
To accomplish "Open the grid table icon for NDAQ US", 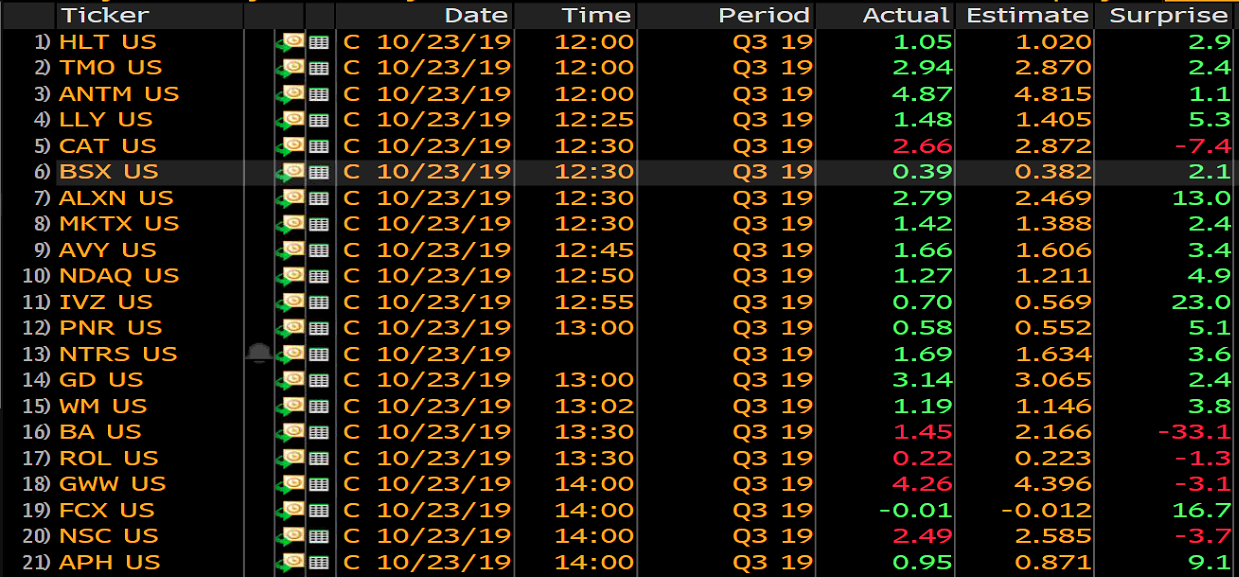I will [319, 276].
